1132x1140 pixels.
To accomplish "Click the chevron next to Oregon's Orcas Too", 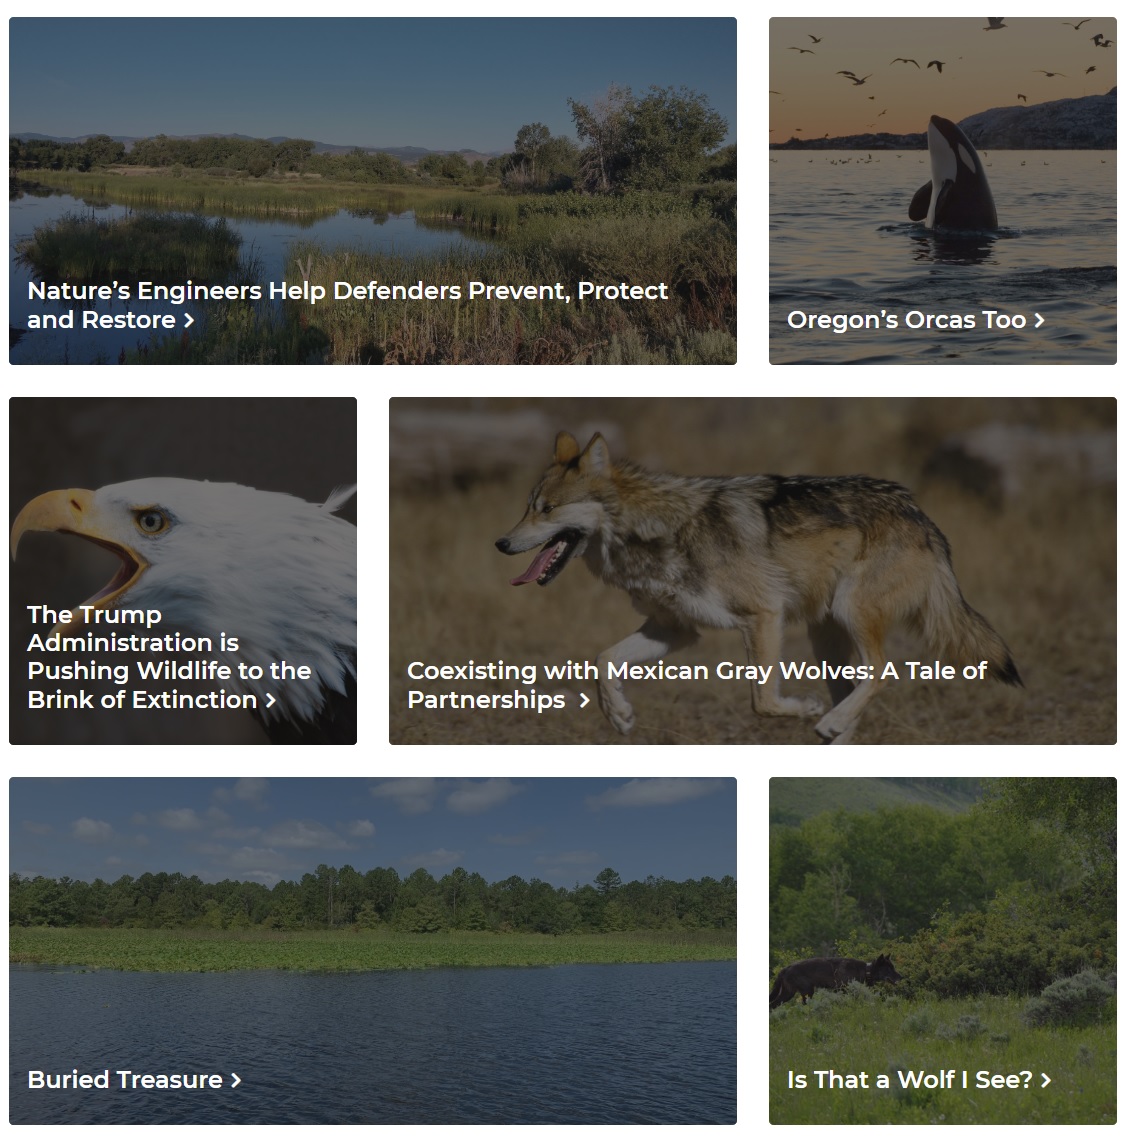I will [1039, 321].
